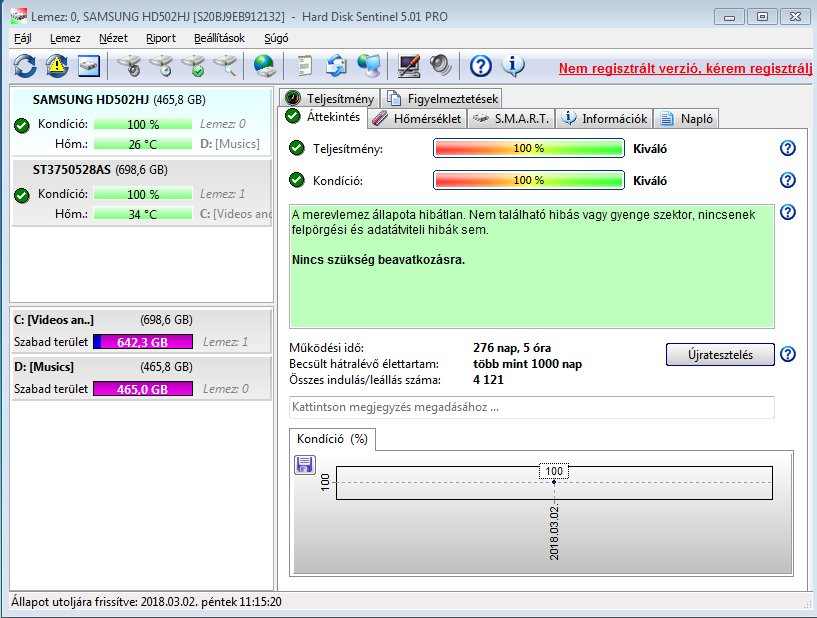Click the '276 nap, 5 óra' operating time value
This screenshot has height=618, width=817.
click(x=512, y=348)
